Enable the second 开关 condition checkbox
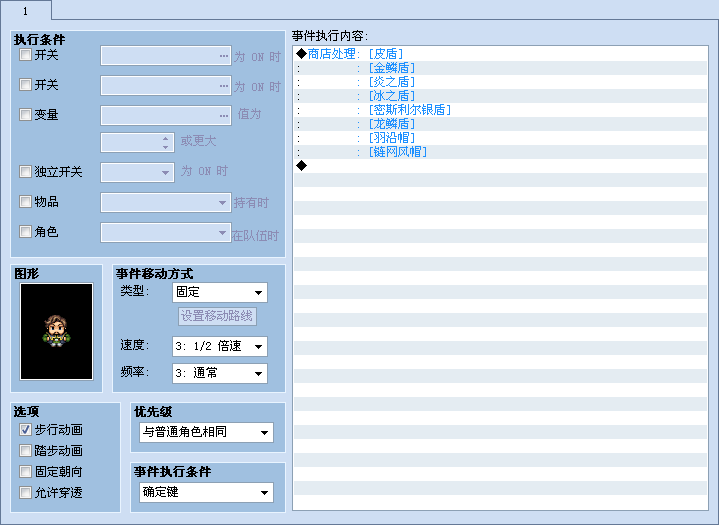Screen dimensions: 719x525 (25, 84)
